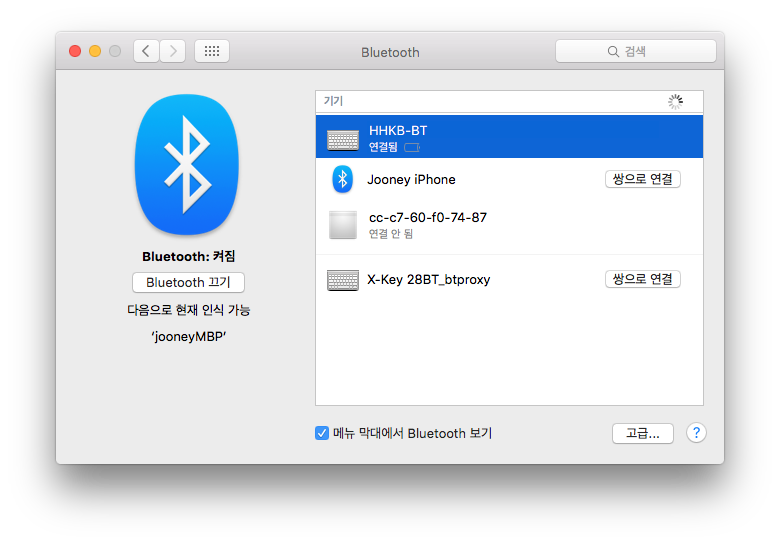Viewport: 780px width, 544px height.
Task: Open the advanced options 고급... button
Action: (x=643, y=434)
